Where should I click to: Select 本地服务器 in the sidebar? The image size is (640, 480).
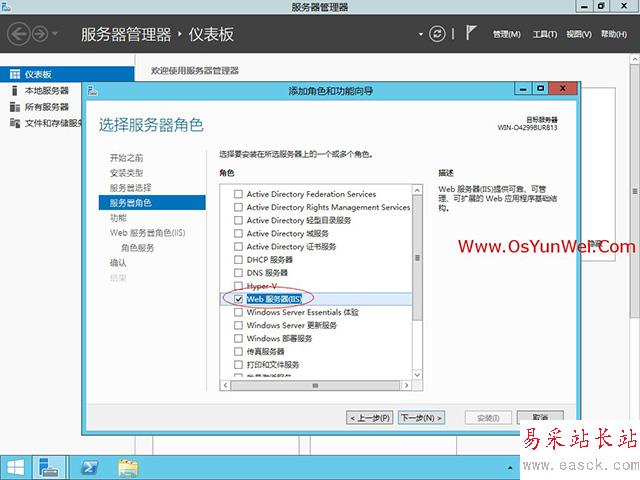47,90
